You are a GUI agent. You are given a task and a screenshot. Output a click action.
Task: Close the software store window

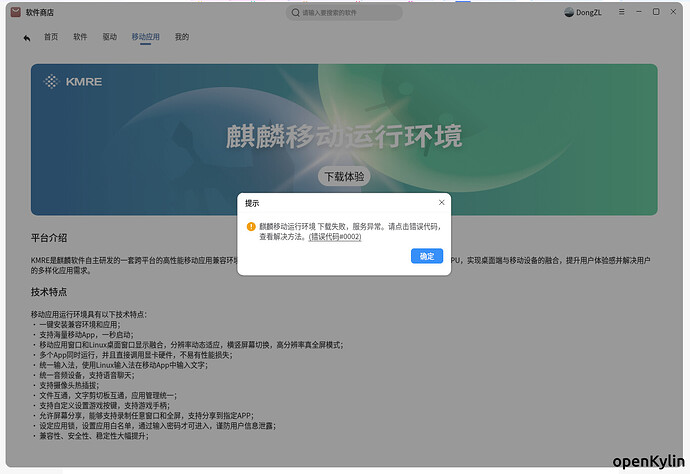coord(673,12)
